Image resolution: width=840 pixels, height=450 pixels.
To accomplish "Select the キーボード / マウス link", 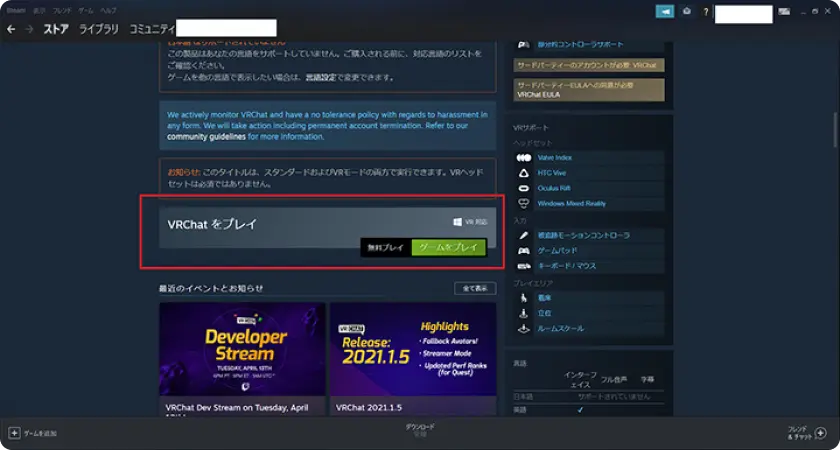I will [567, 266].
